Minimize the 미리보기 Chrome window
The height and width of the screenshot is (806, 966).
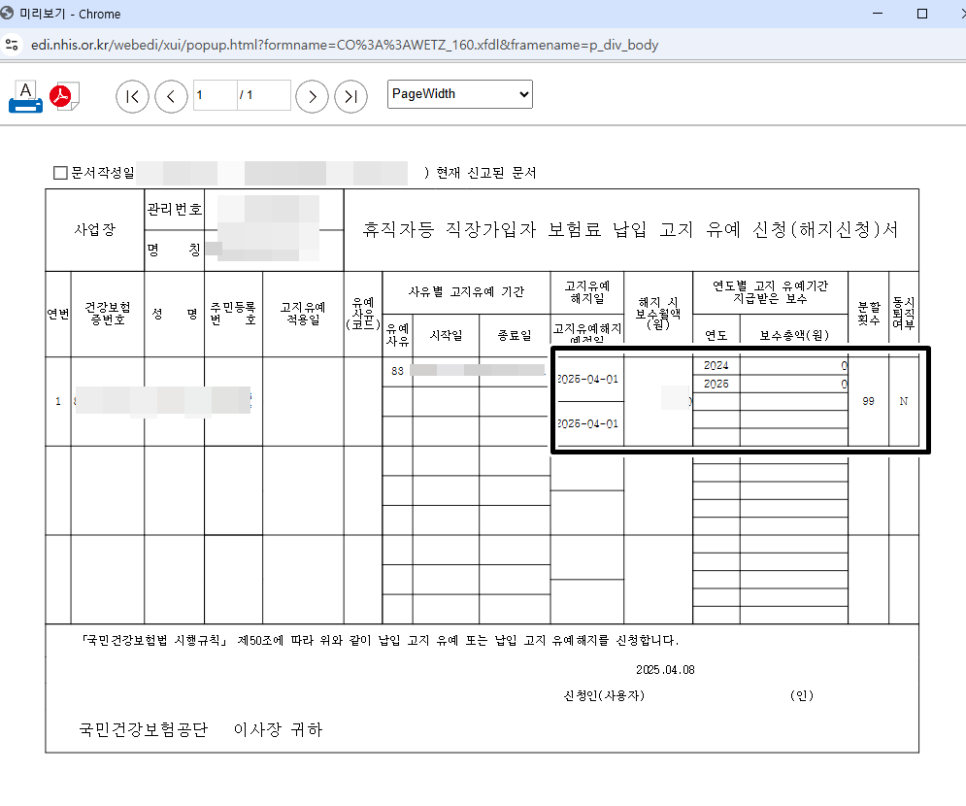[878, 14]
